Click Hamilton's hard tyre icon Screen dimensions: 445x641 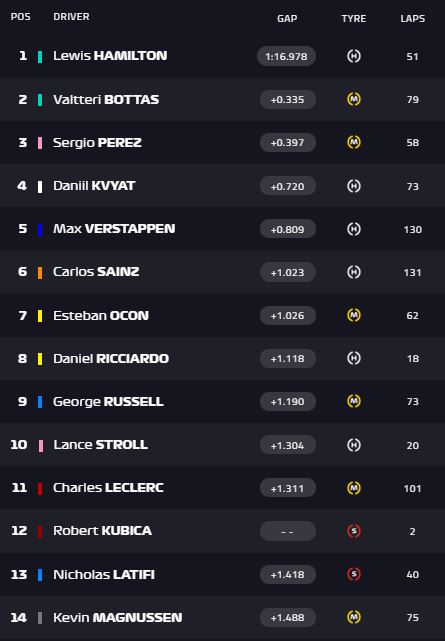pos(354,56)
